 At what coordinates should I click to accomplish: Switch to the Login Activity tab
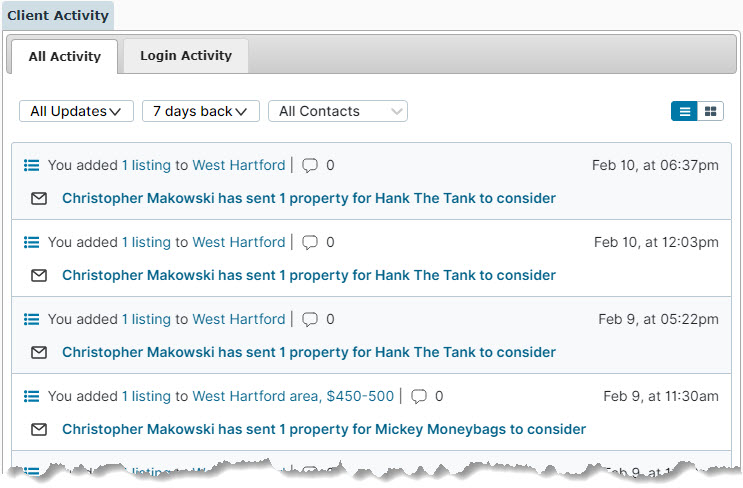(186, 55)
